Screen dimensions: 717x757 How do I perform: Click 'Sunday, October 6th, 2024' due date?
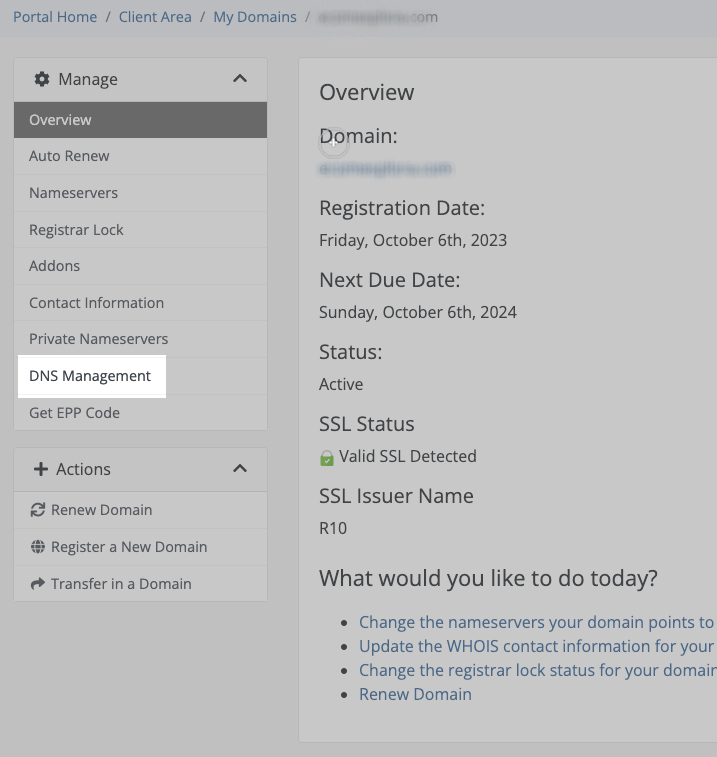418,312
